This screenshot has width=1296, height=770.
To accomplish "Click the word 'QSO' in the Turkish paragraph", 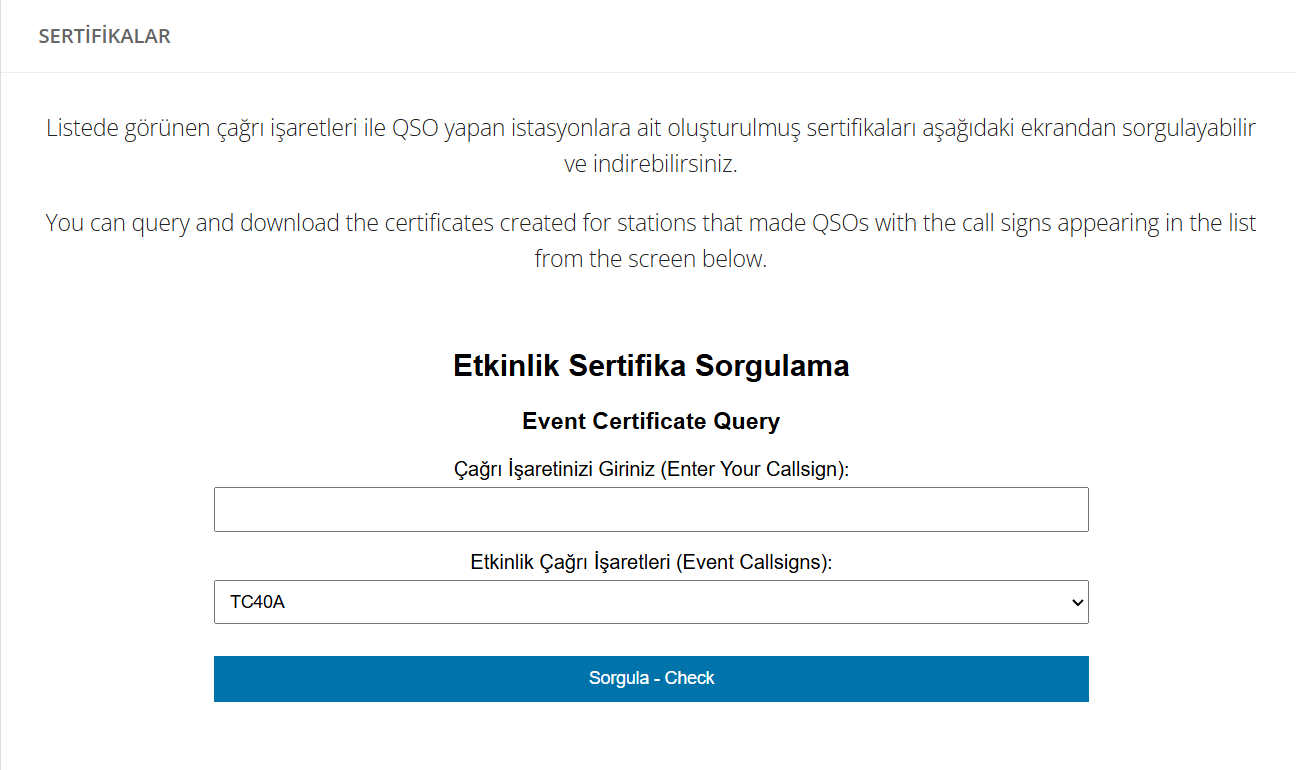I will pos(416,129).
